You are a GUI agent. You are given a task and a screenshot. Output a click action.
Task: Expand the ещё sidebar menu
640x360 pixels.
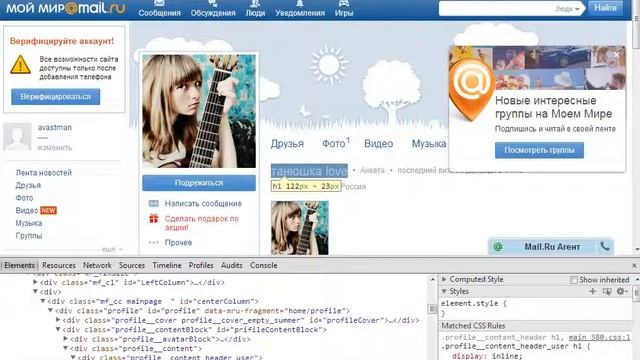coord(112,249)
